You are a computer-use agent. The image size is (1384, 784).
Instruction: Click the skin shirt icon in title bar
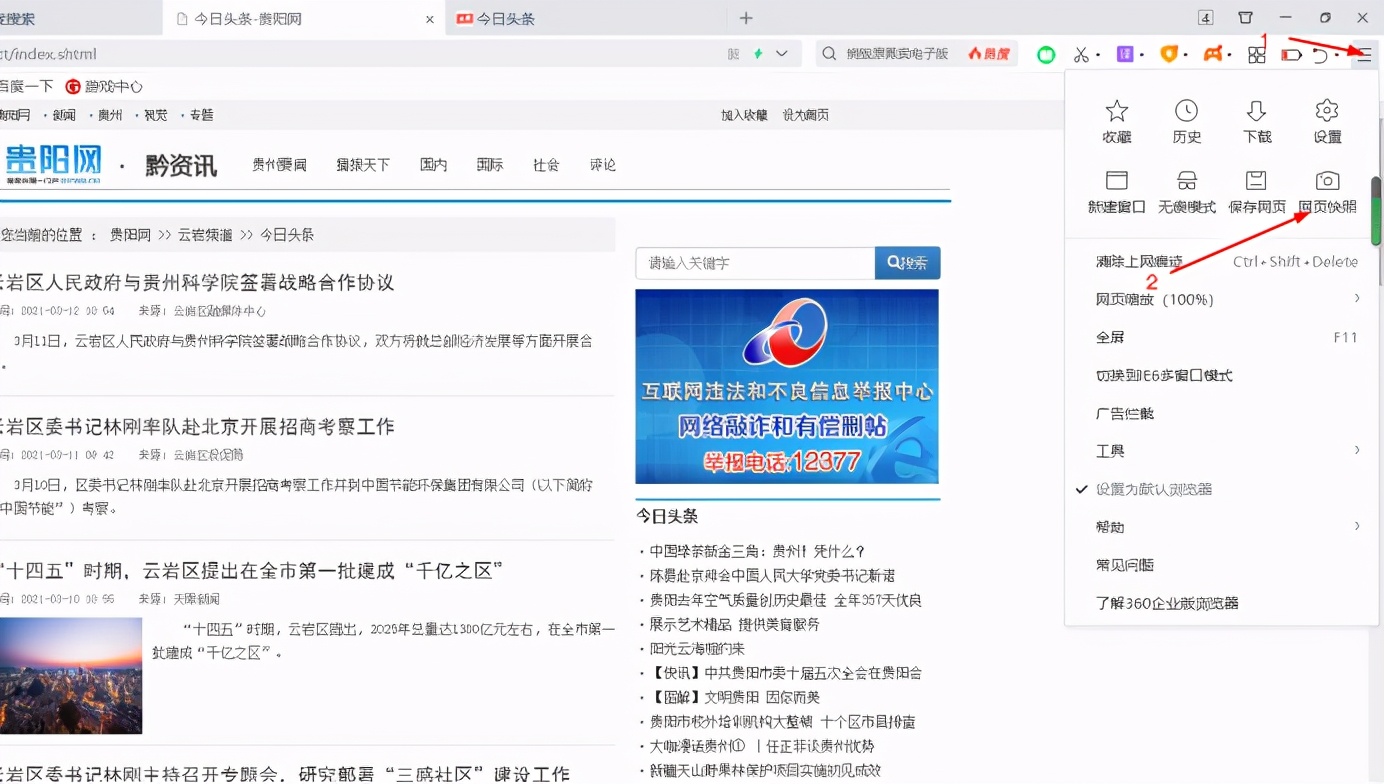point(1245,18)
